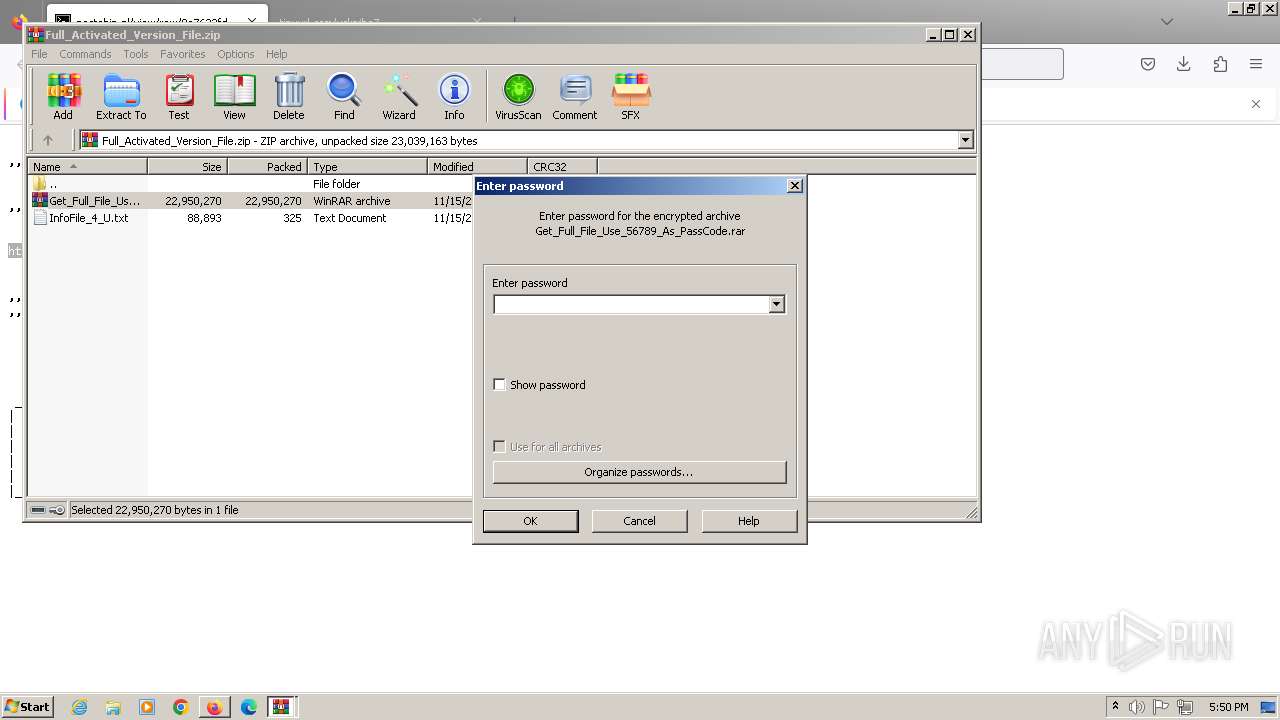Click the Enter password input field
1280x720 pixels.
(x=631, y=304)
